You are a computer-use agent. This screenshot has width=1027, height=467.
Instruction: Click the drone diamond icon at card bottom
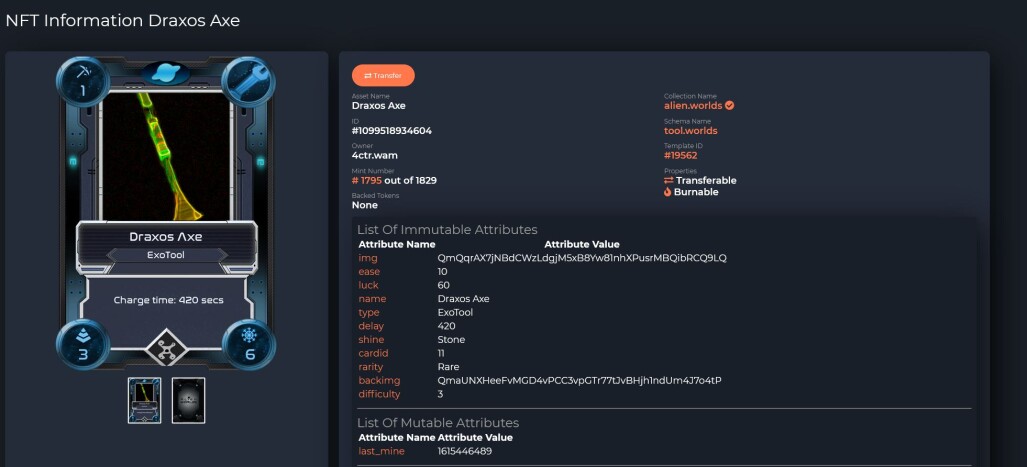[x=166, y=348]
